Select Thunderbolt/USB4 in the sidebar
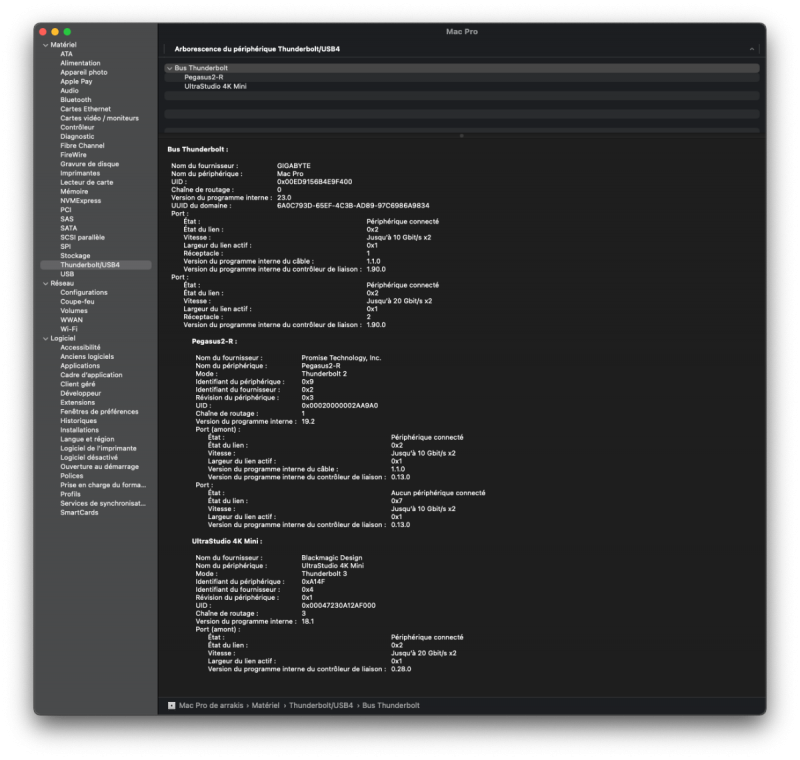Image resolution: width=800 pixels, height=760 pixels. click(95, 265)
